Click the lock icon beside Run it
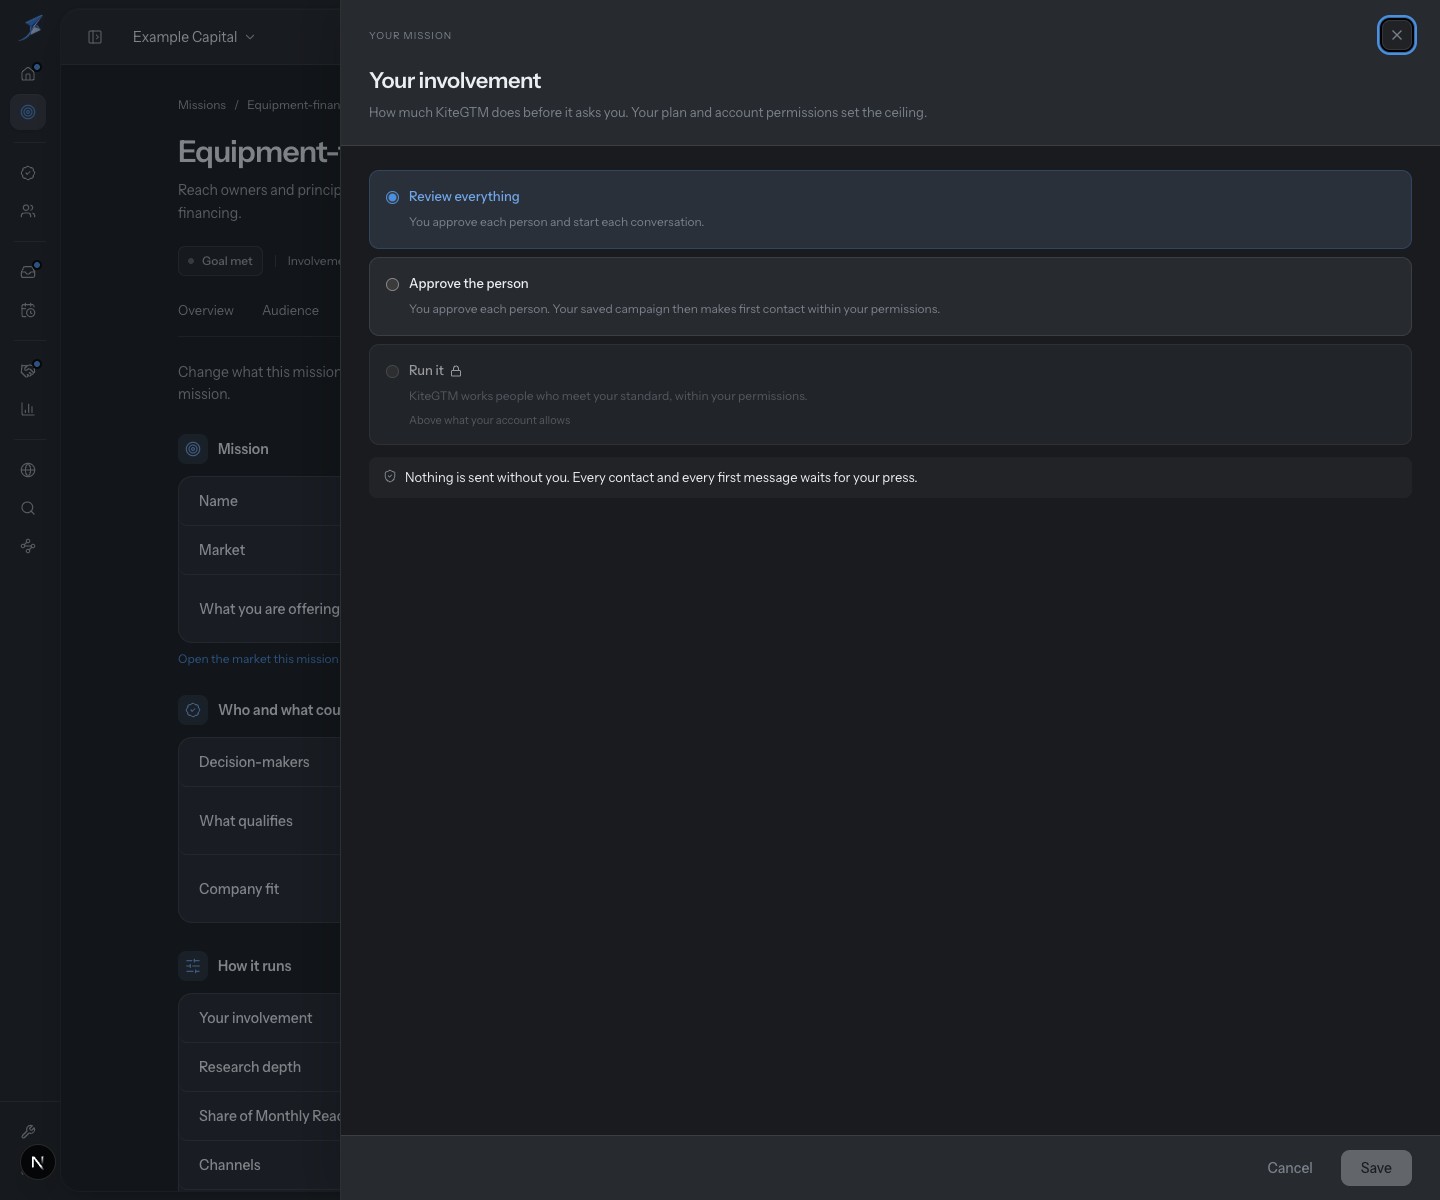This screenshot has width=1440, height=1200. pos(456,371)
